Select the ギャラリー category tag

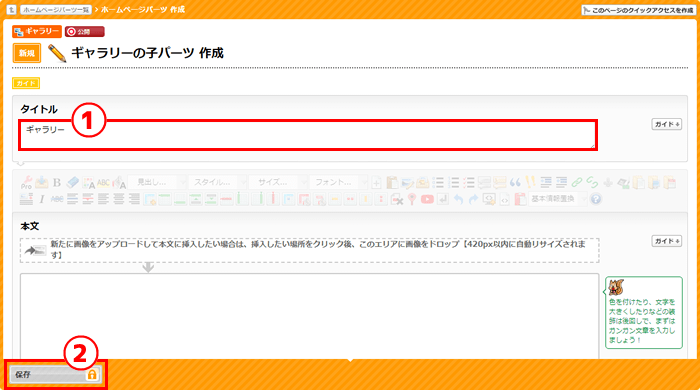click(37, 31)
